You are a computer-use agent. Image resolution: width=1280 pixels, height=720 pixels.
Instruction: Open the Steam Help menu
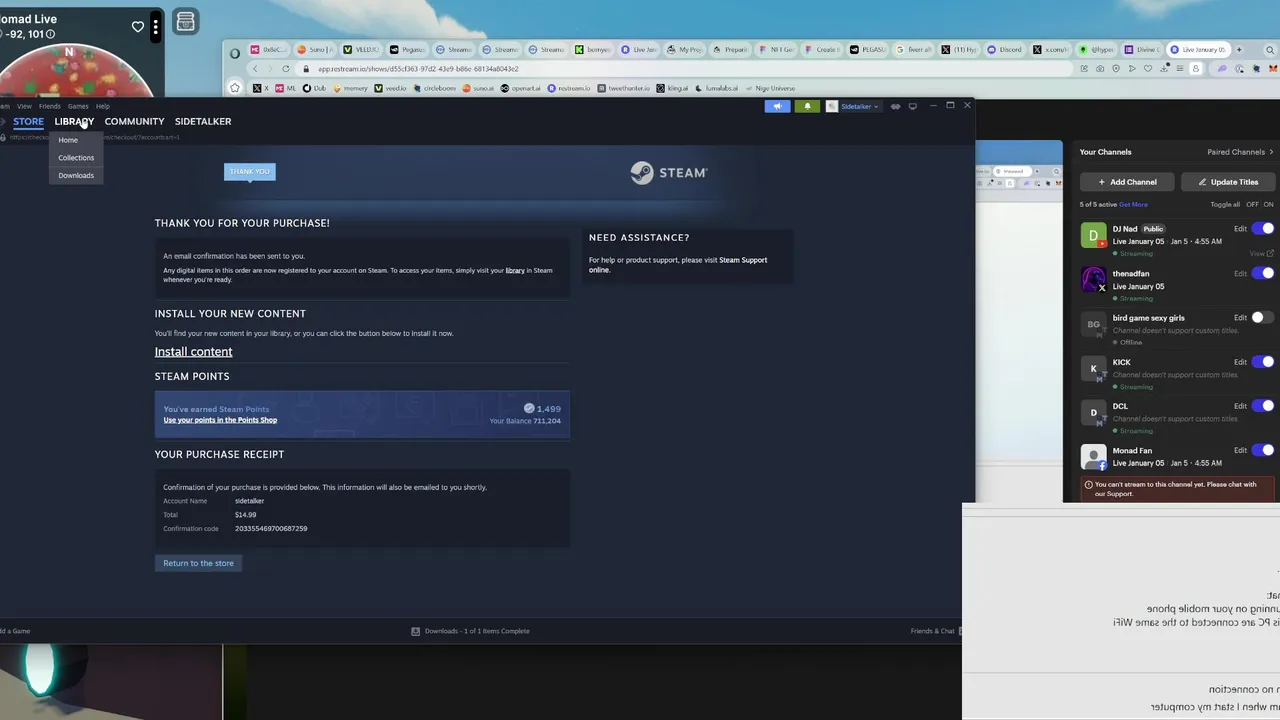103,106
